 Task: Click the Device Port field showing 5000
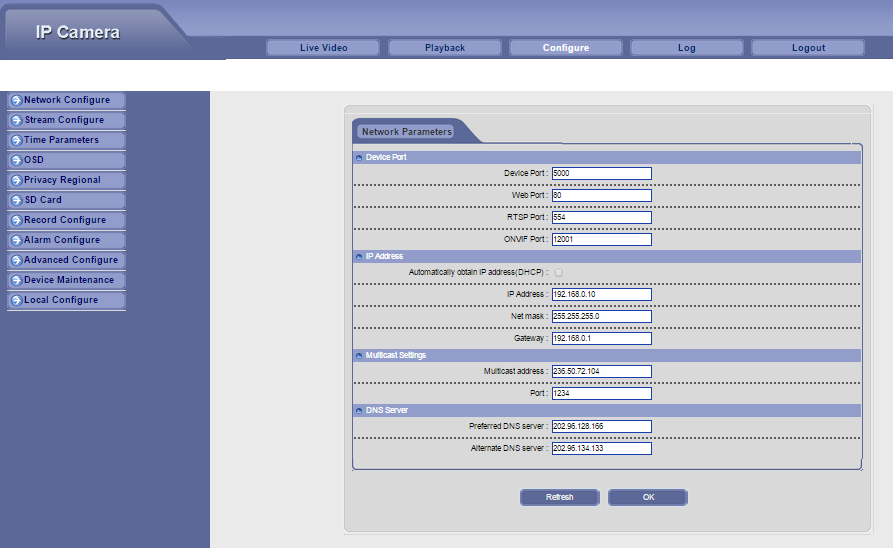[601, 173]
